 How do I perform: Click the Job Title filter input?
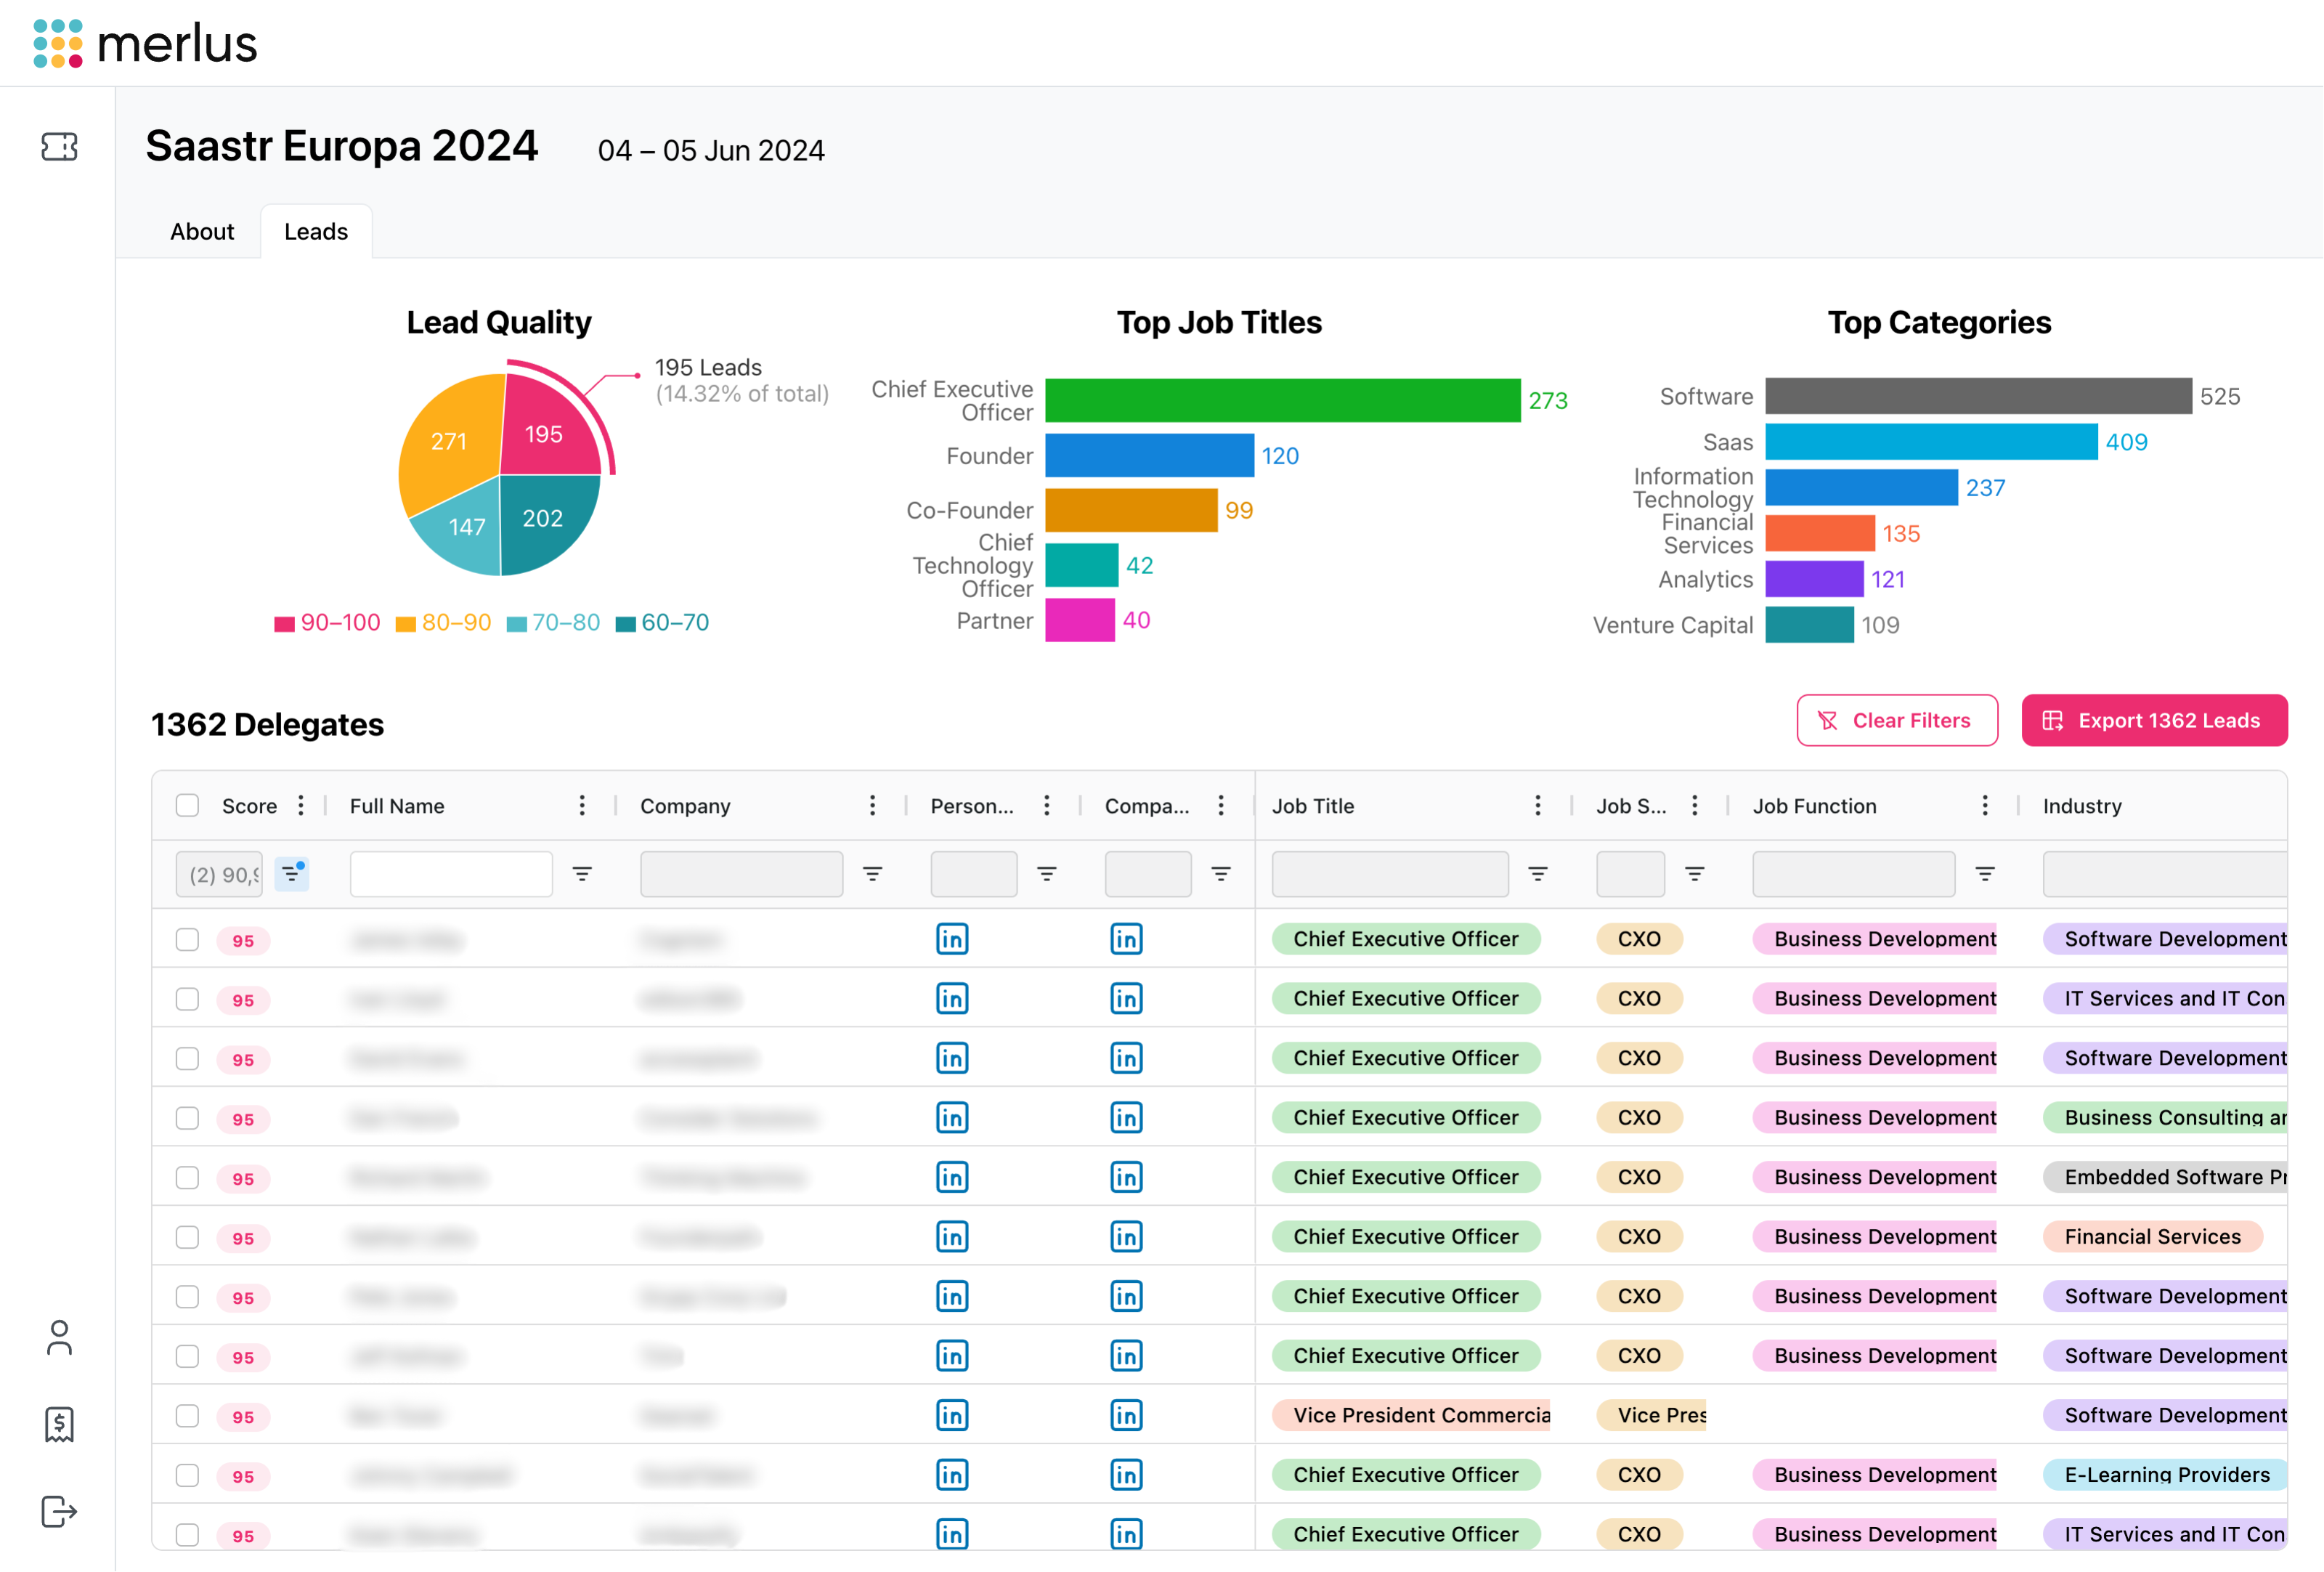1390,874
